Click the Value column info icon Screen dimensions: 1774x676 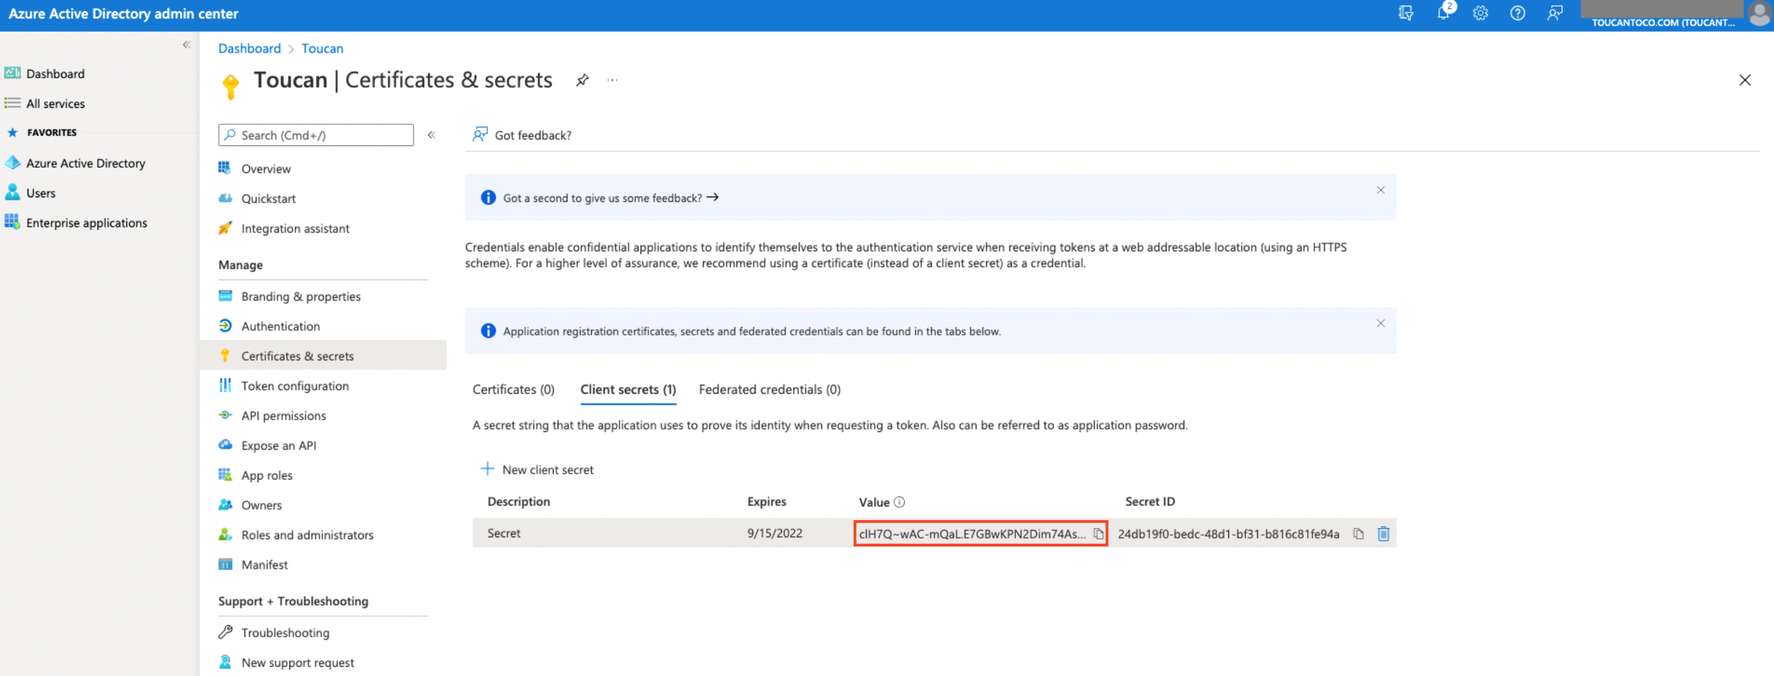(899, 502)
